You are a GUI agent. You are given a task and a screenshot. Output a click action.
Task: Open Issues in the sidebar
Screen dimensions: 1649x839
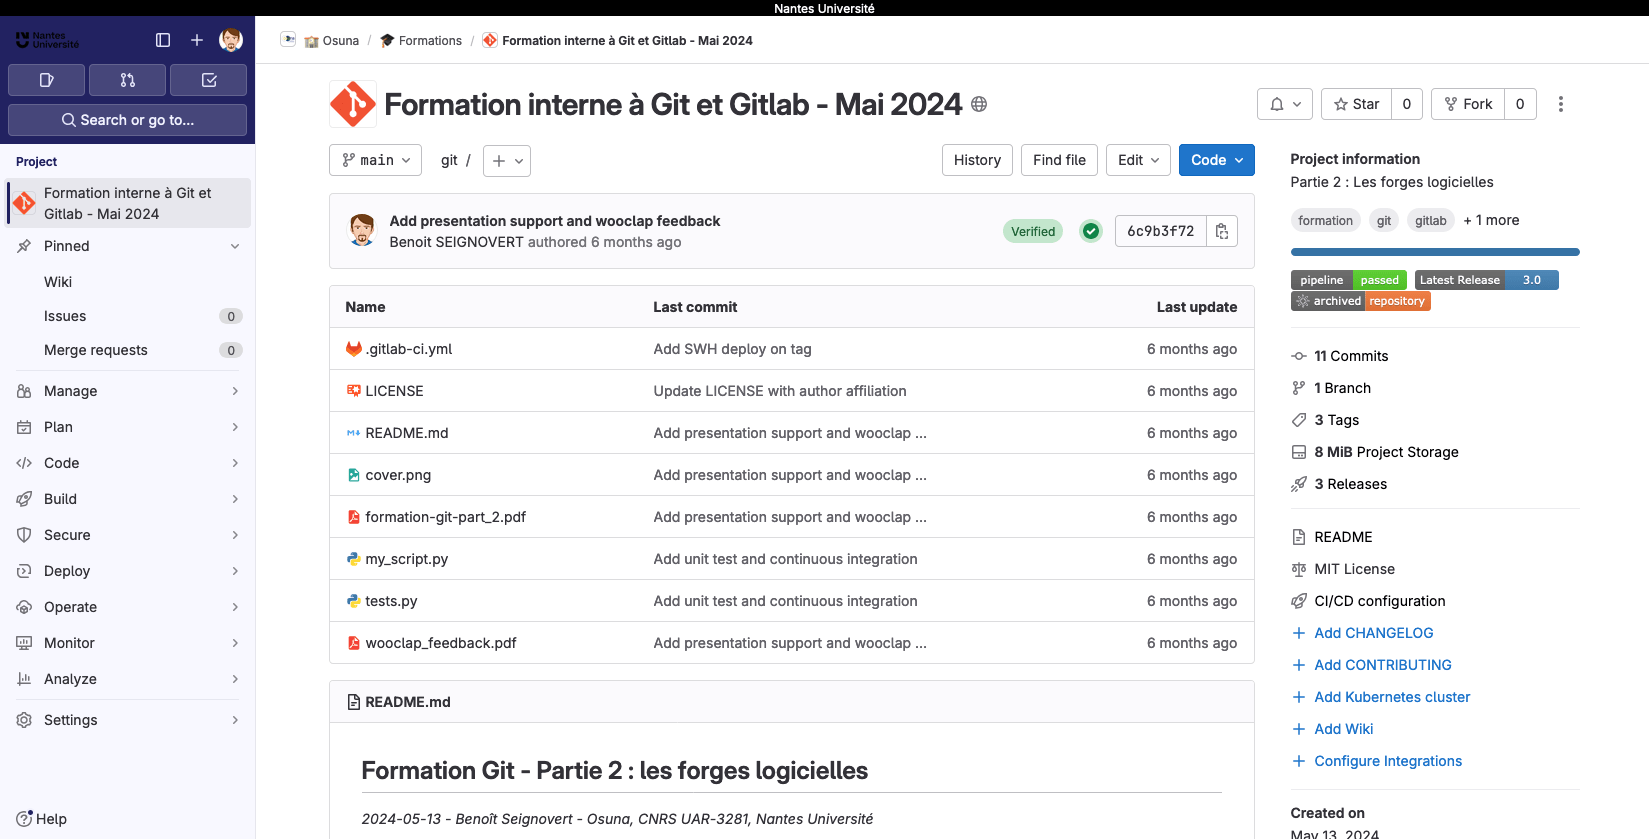(127, 316)
